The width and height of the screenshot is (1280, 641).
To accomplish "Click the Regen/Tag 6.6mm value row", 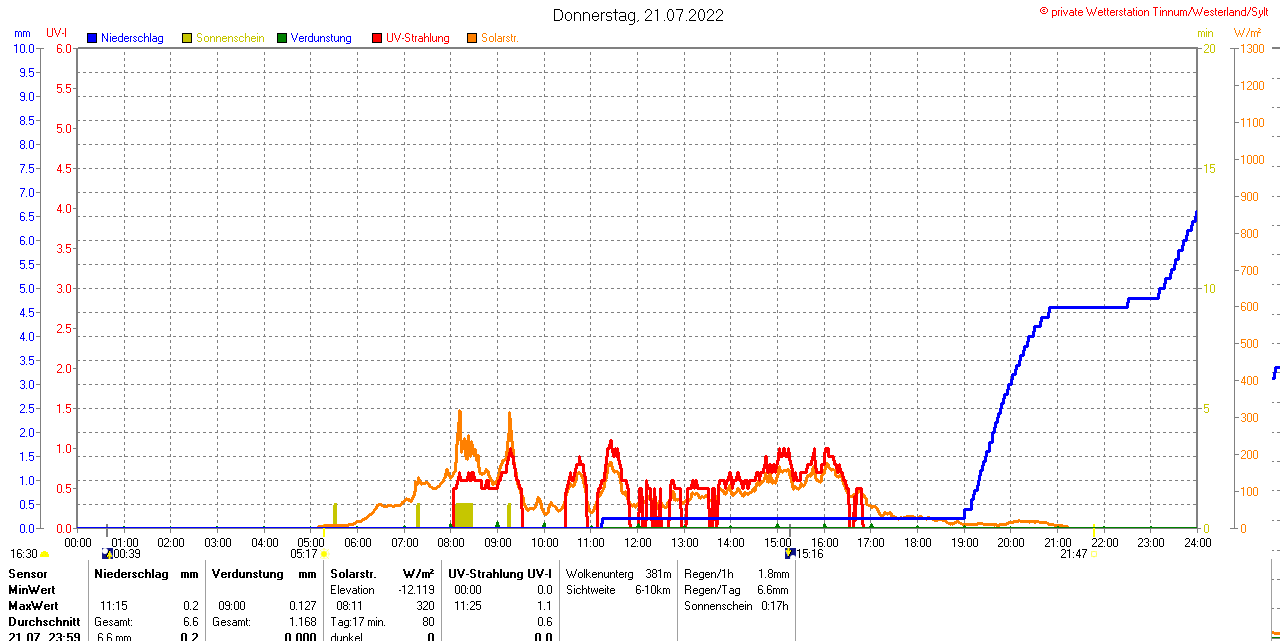I will [x=736, y=590].
